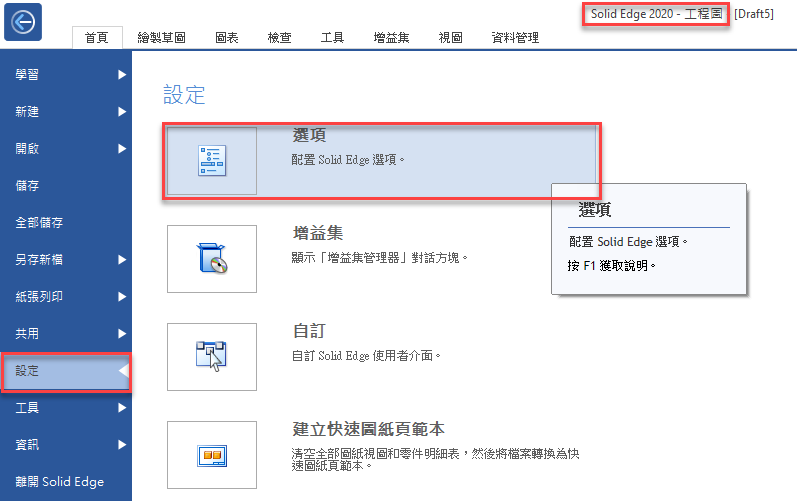Open the 資訊 sidebar menu

coord(66,445)
